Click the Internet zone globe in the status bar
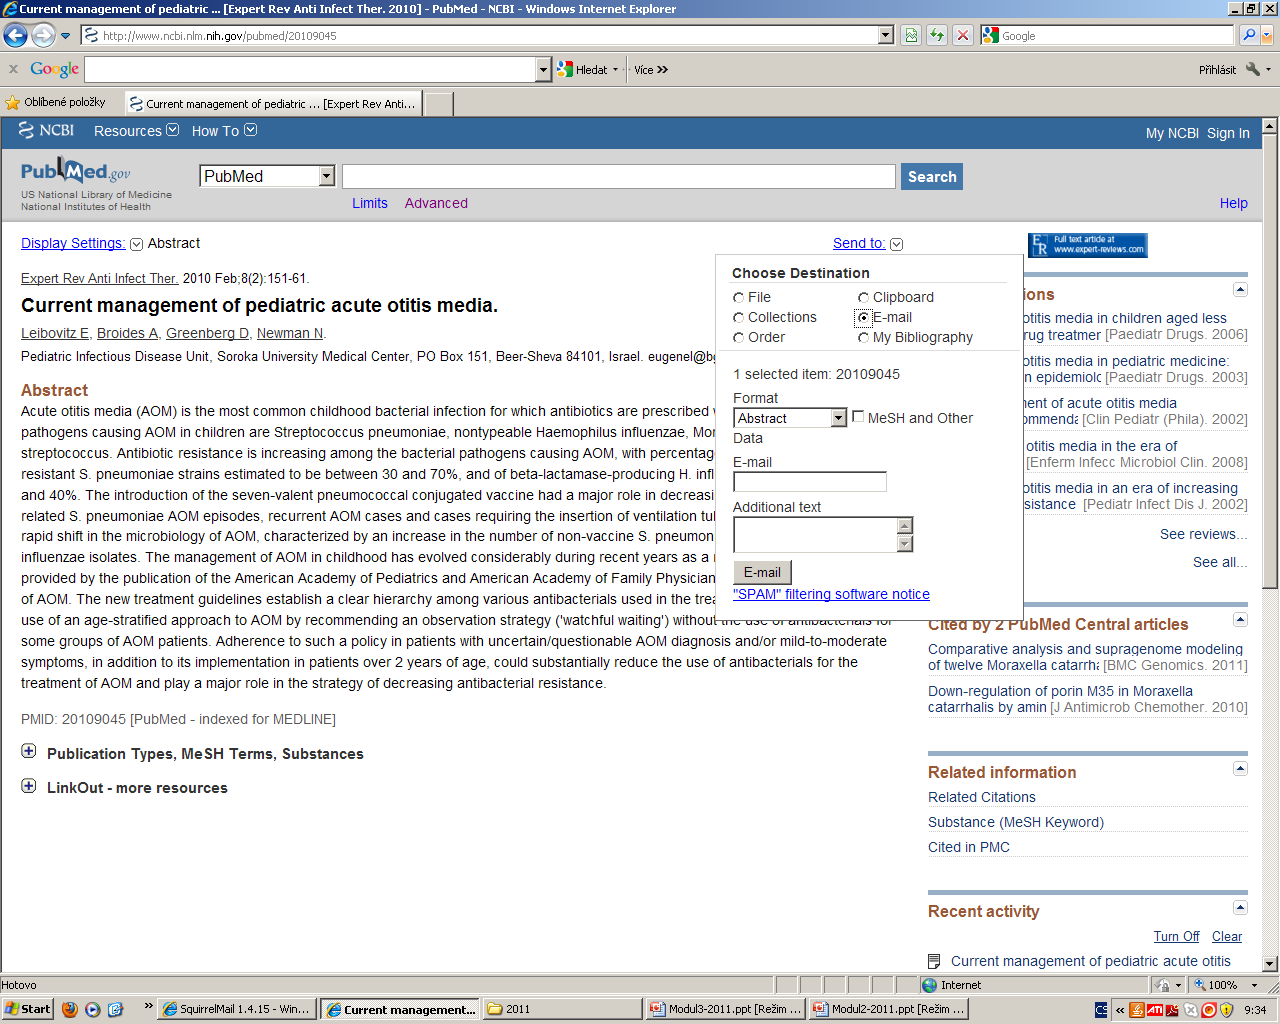The image size is (1280, 1024). click(x=929, y=985)
